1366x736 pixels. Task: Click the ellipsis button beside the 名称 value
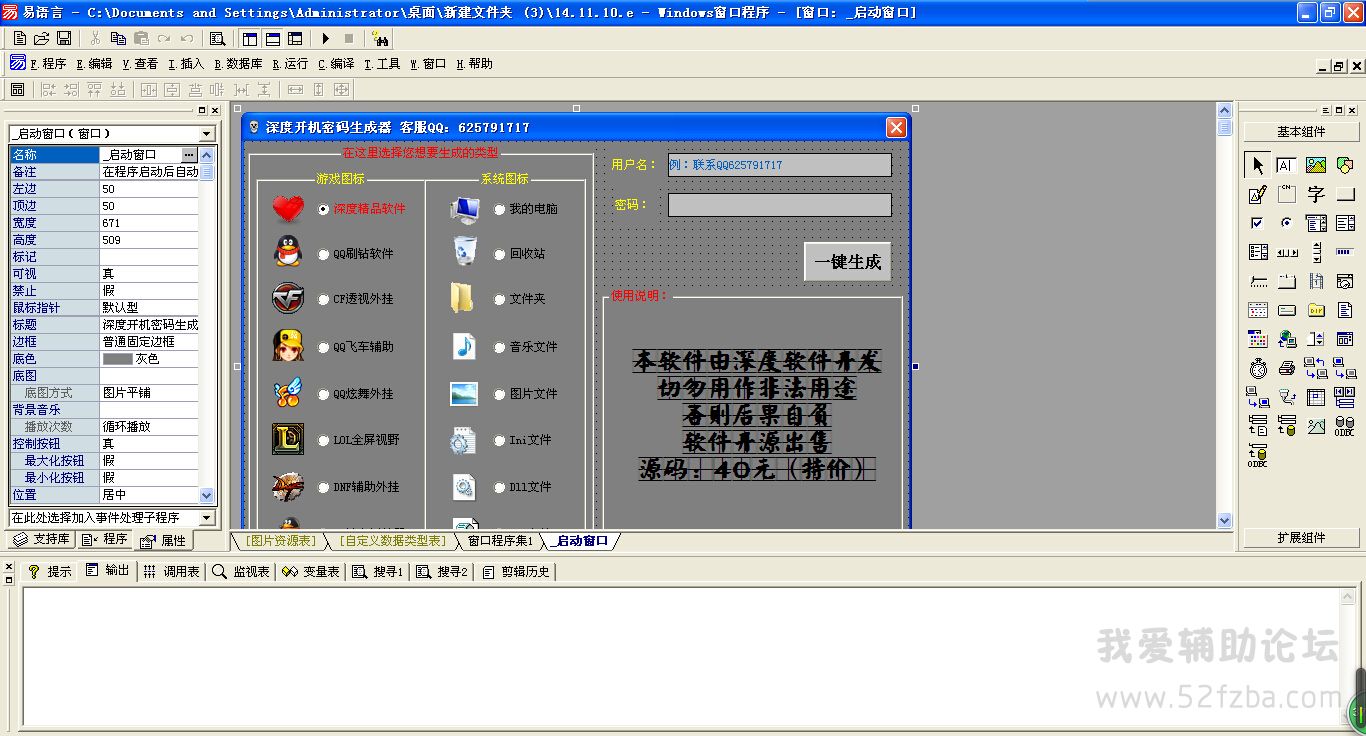click(x=189, y=155)
